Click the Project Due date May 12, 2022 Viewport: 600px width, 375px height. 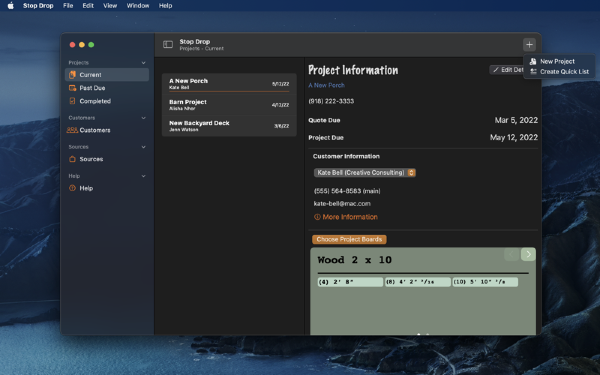514,137
